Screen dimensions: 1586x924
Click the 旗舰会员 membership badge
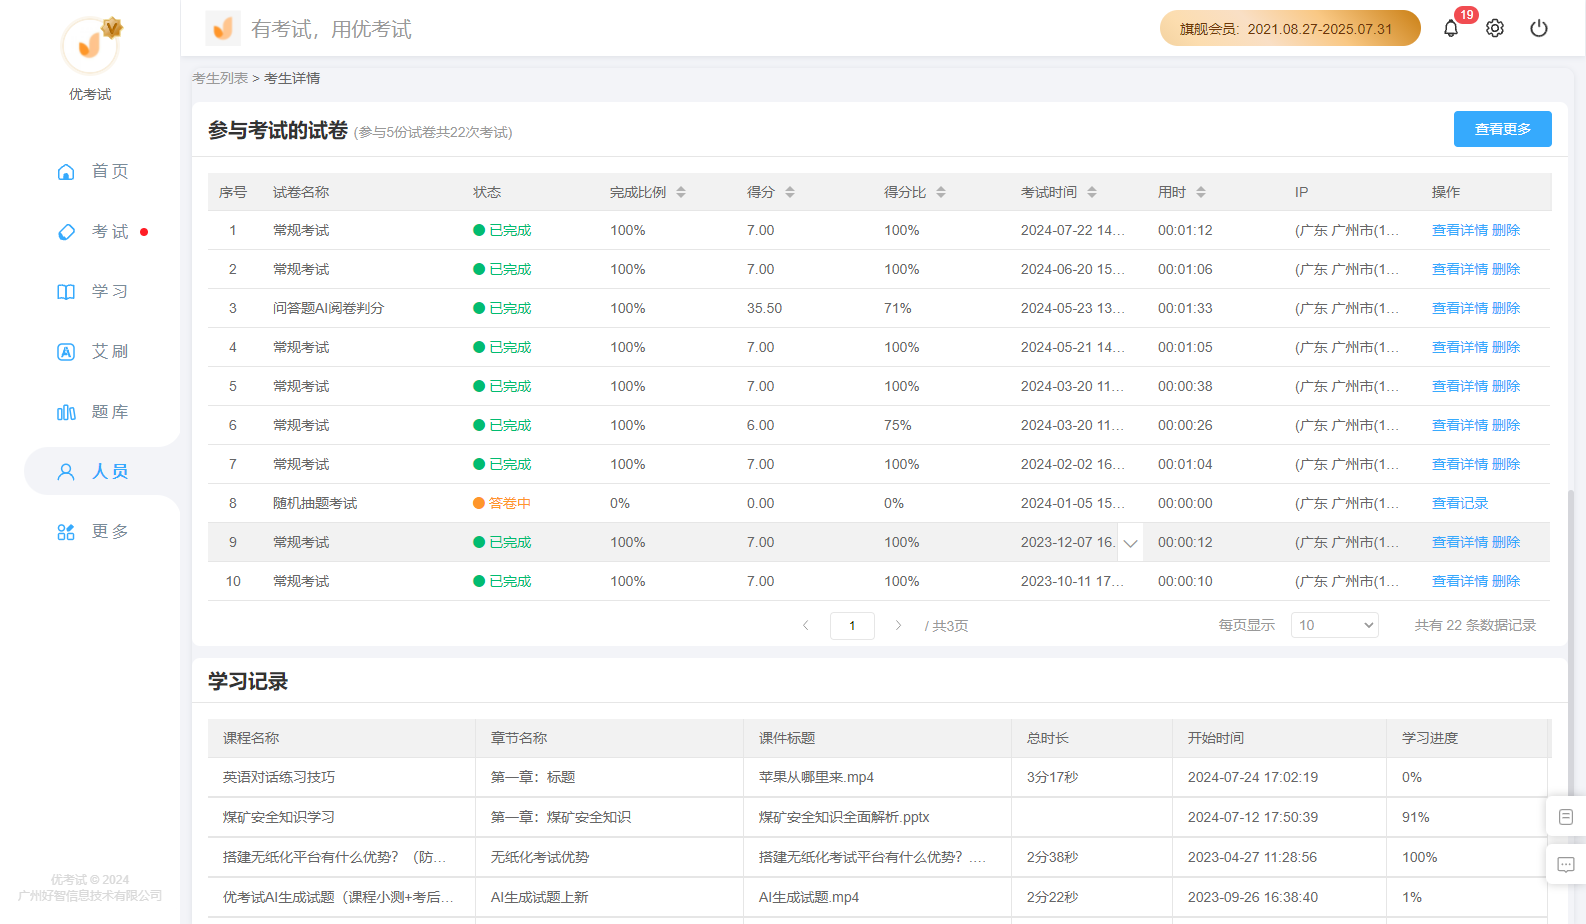tap(1290, 28)
